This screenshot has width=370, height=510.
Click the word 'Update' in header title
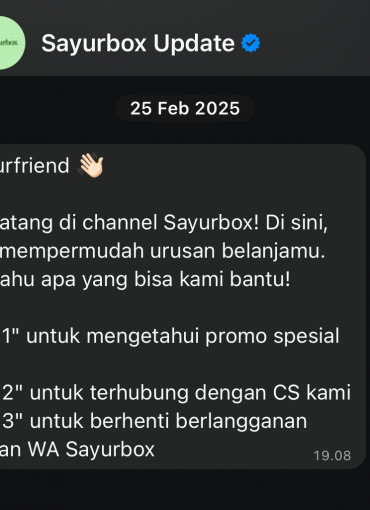pos(194,44)
